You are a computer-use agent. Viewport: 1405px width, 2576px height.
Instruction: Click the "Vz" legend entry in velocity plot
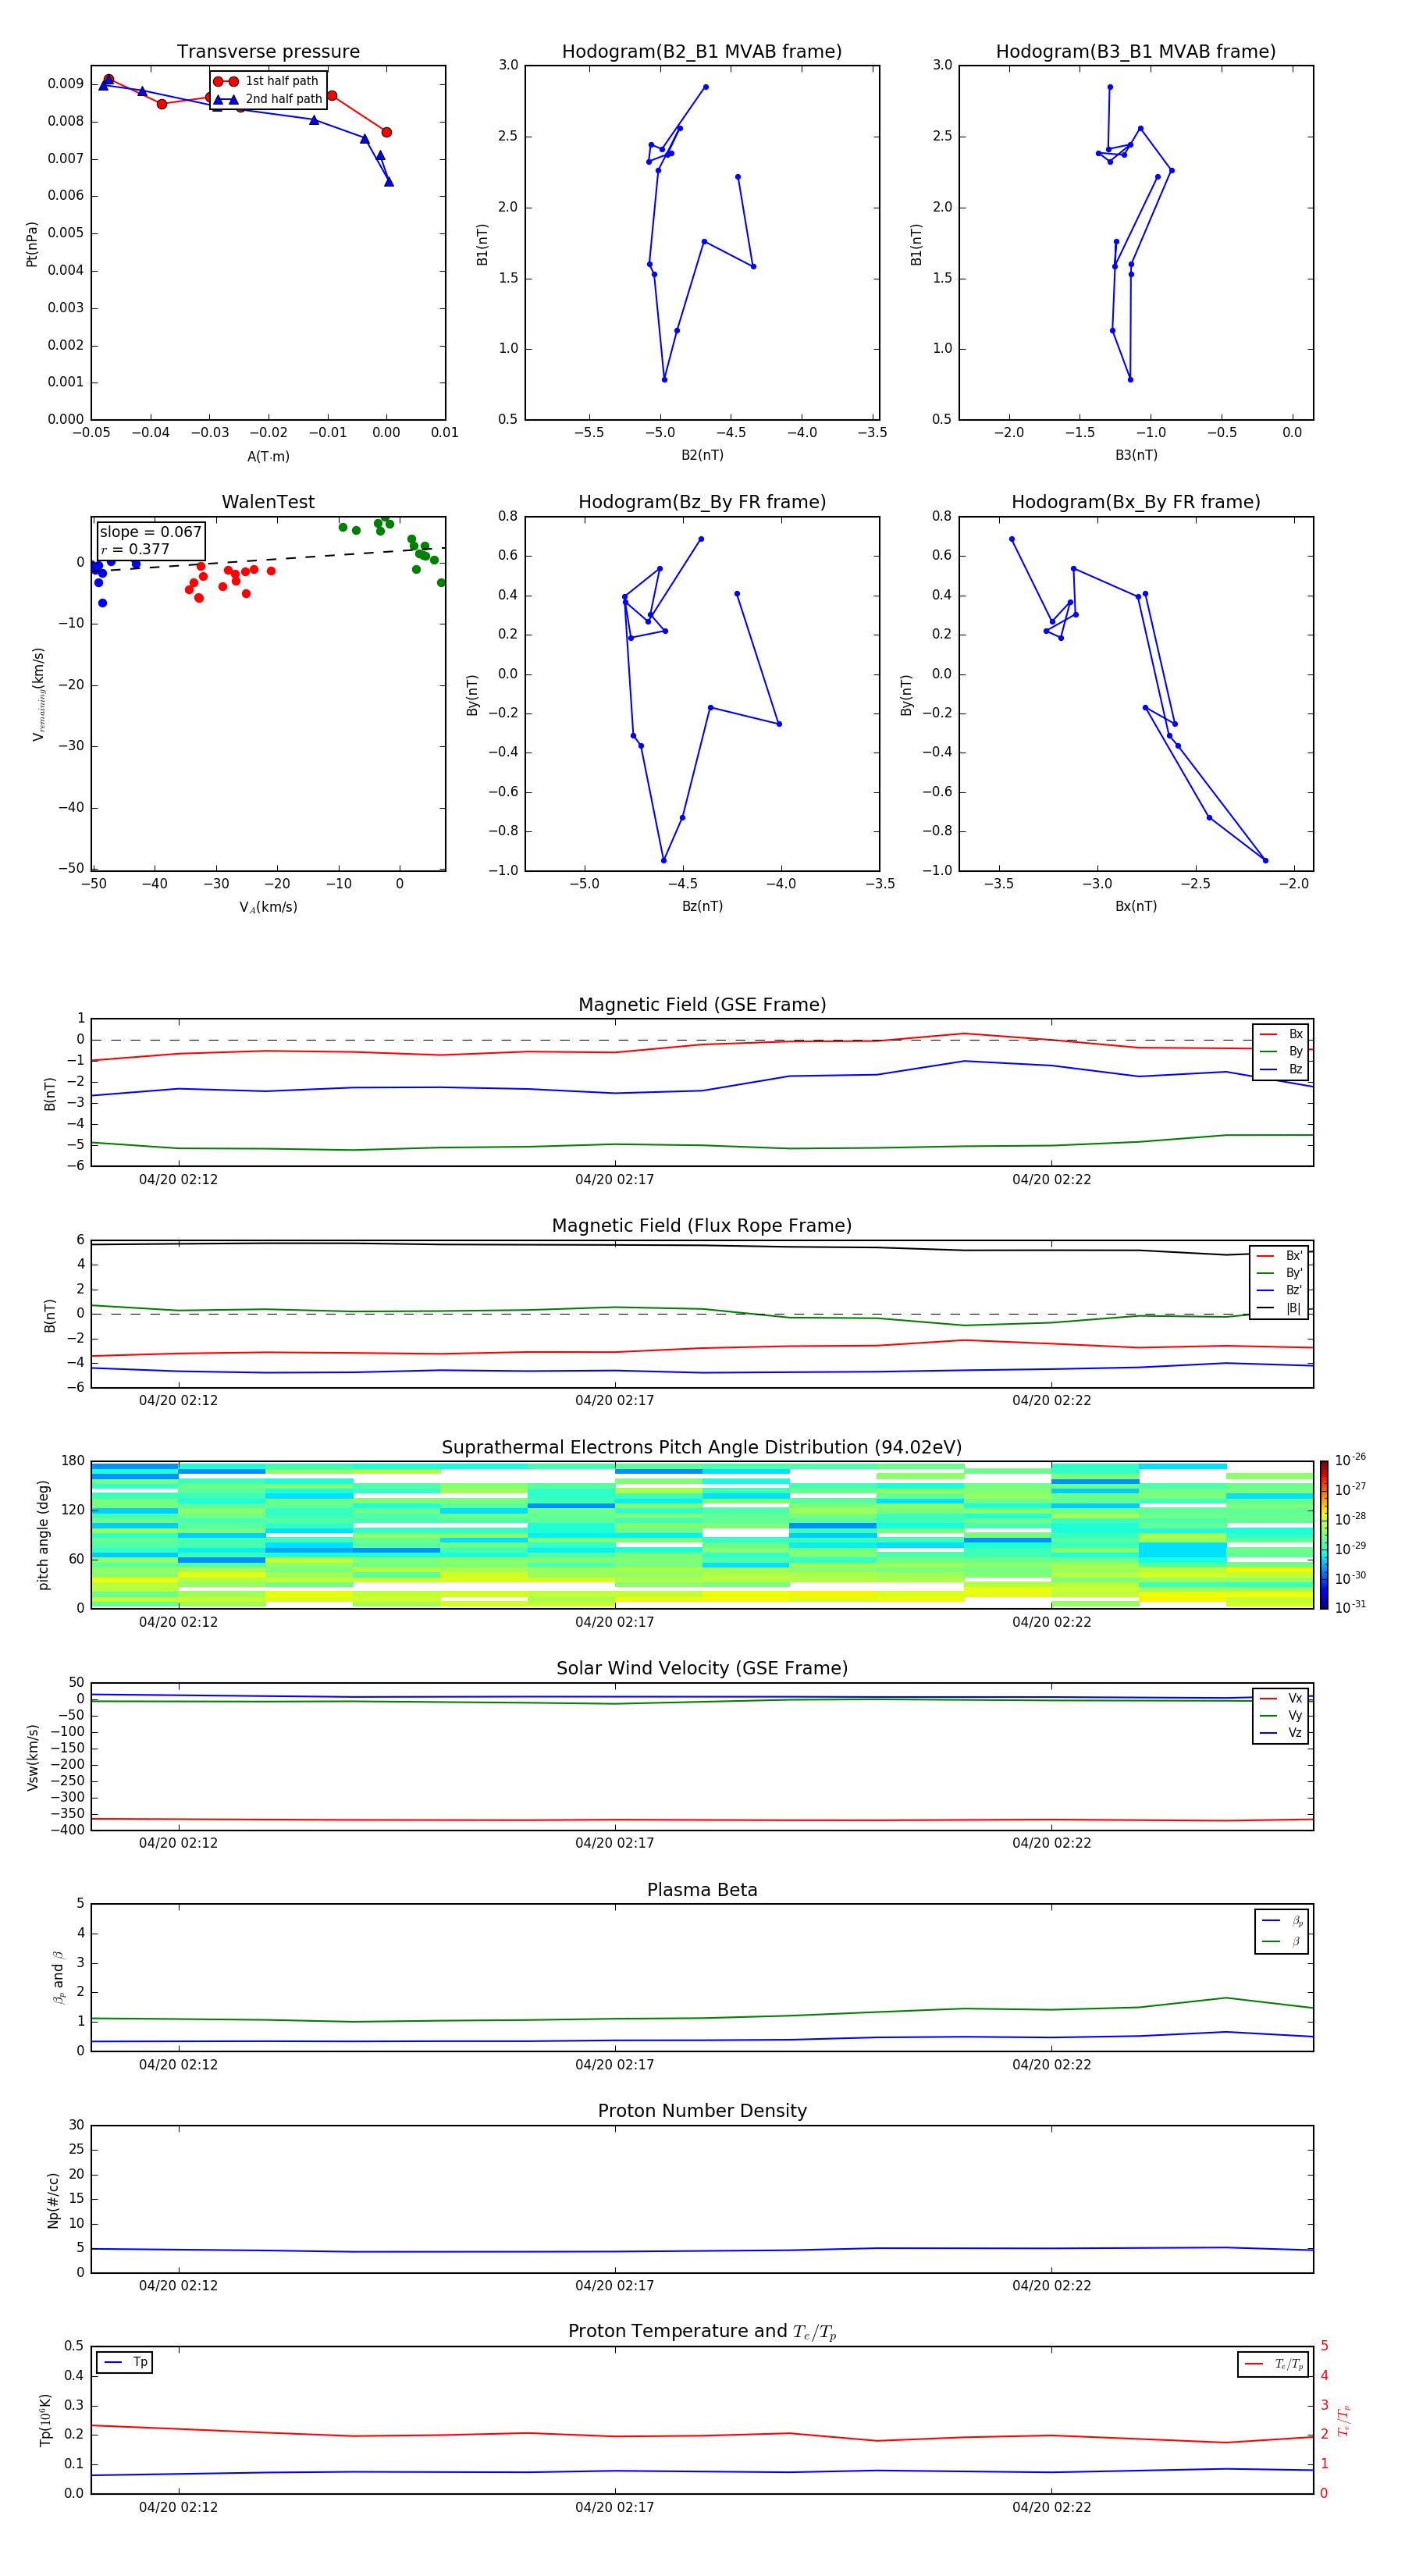point(1281,1733)
